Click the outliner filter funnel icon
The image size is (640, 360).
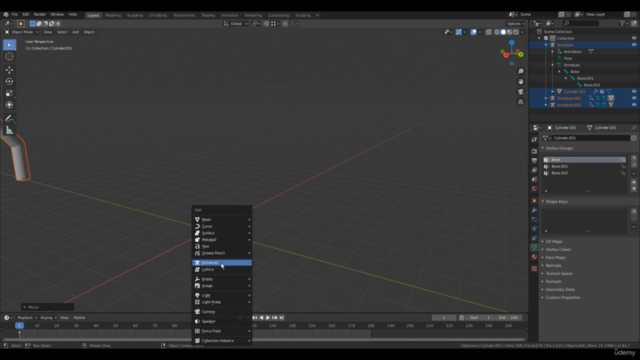click(623, 23)
